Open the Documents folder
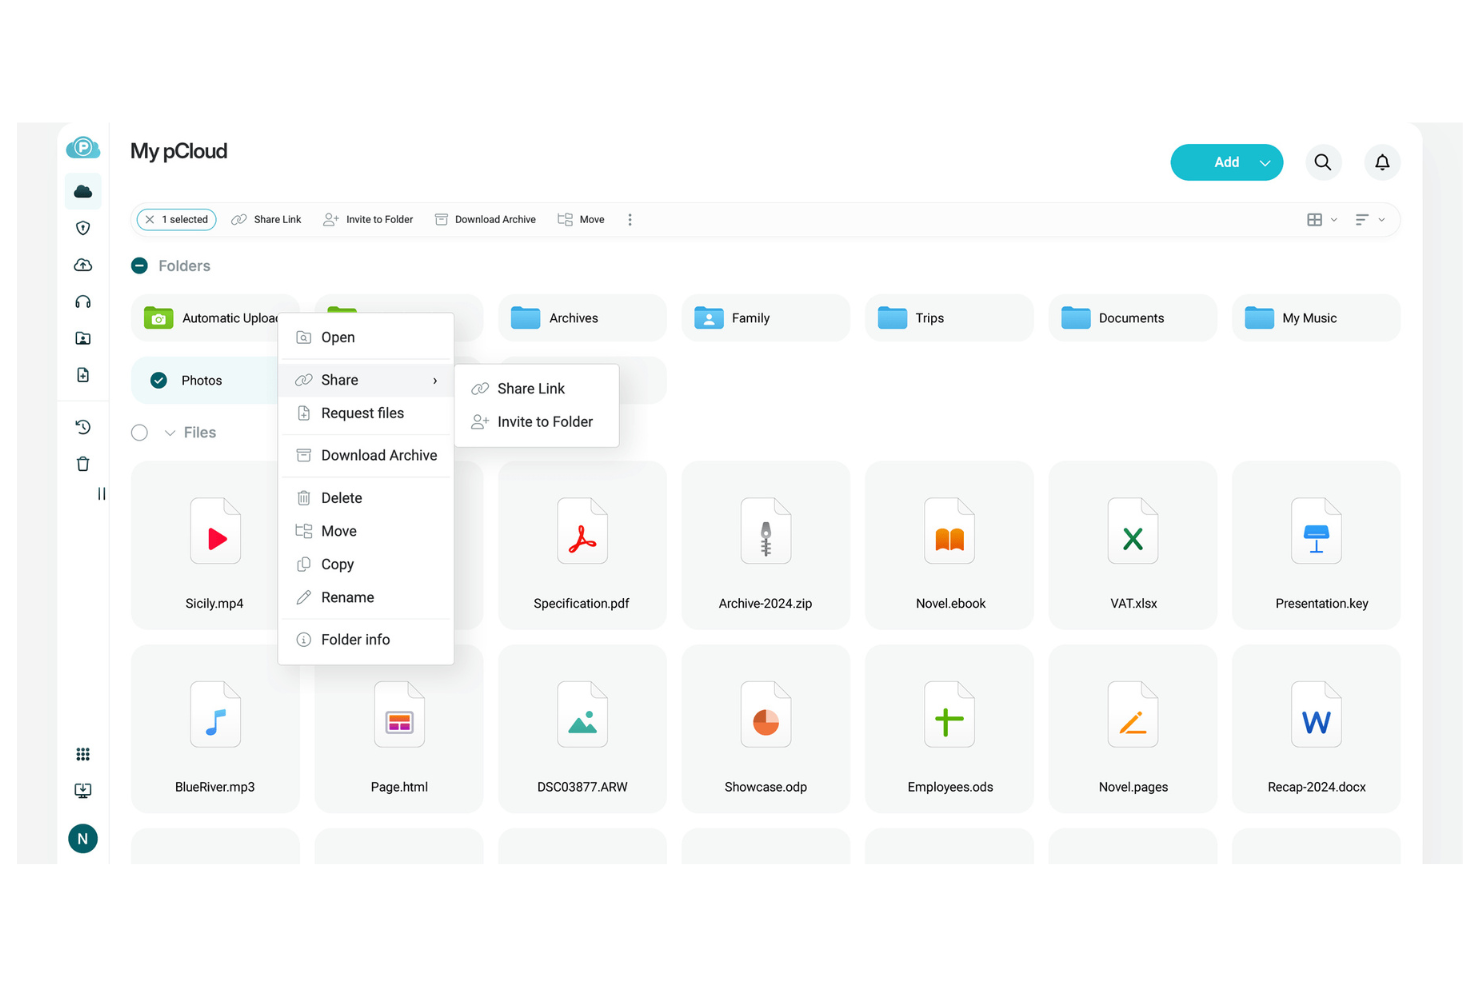The height and width of the screenshot is (987, 1480). (x=1133, y=318)
